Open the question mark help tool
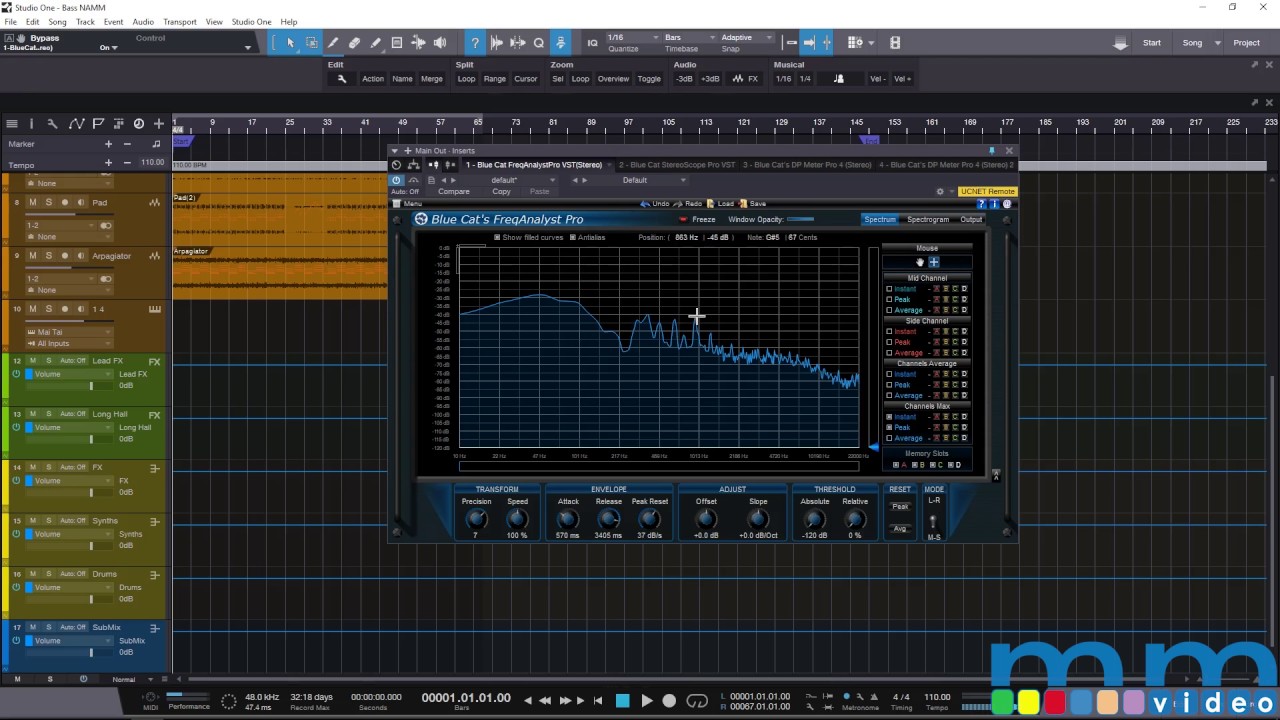1280x720 pixels. (x=475, y=43)
